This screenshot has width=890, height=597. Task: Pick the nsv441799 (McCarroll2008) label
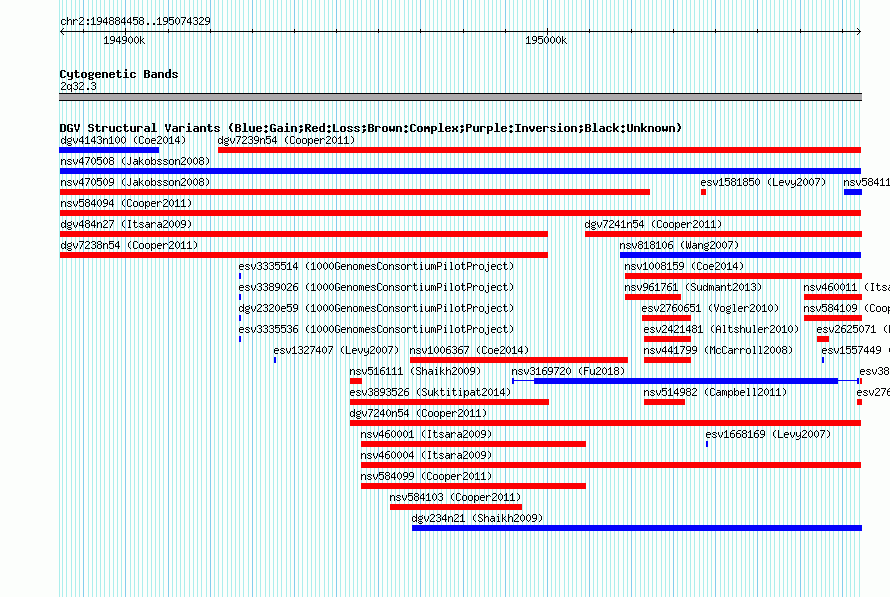(718, 350)
